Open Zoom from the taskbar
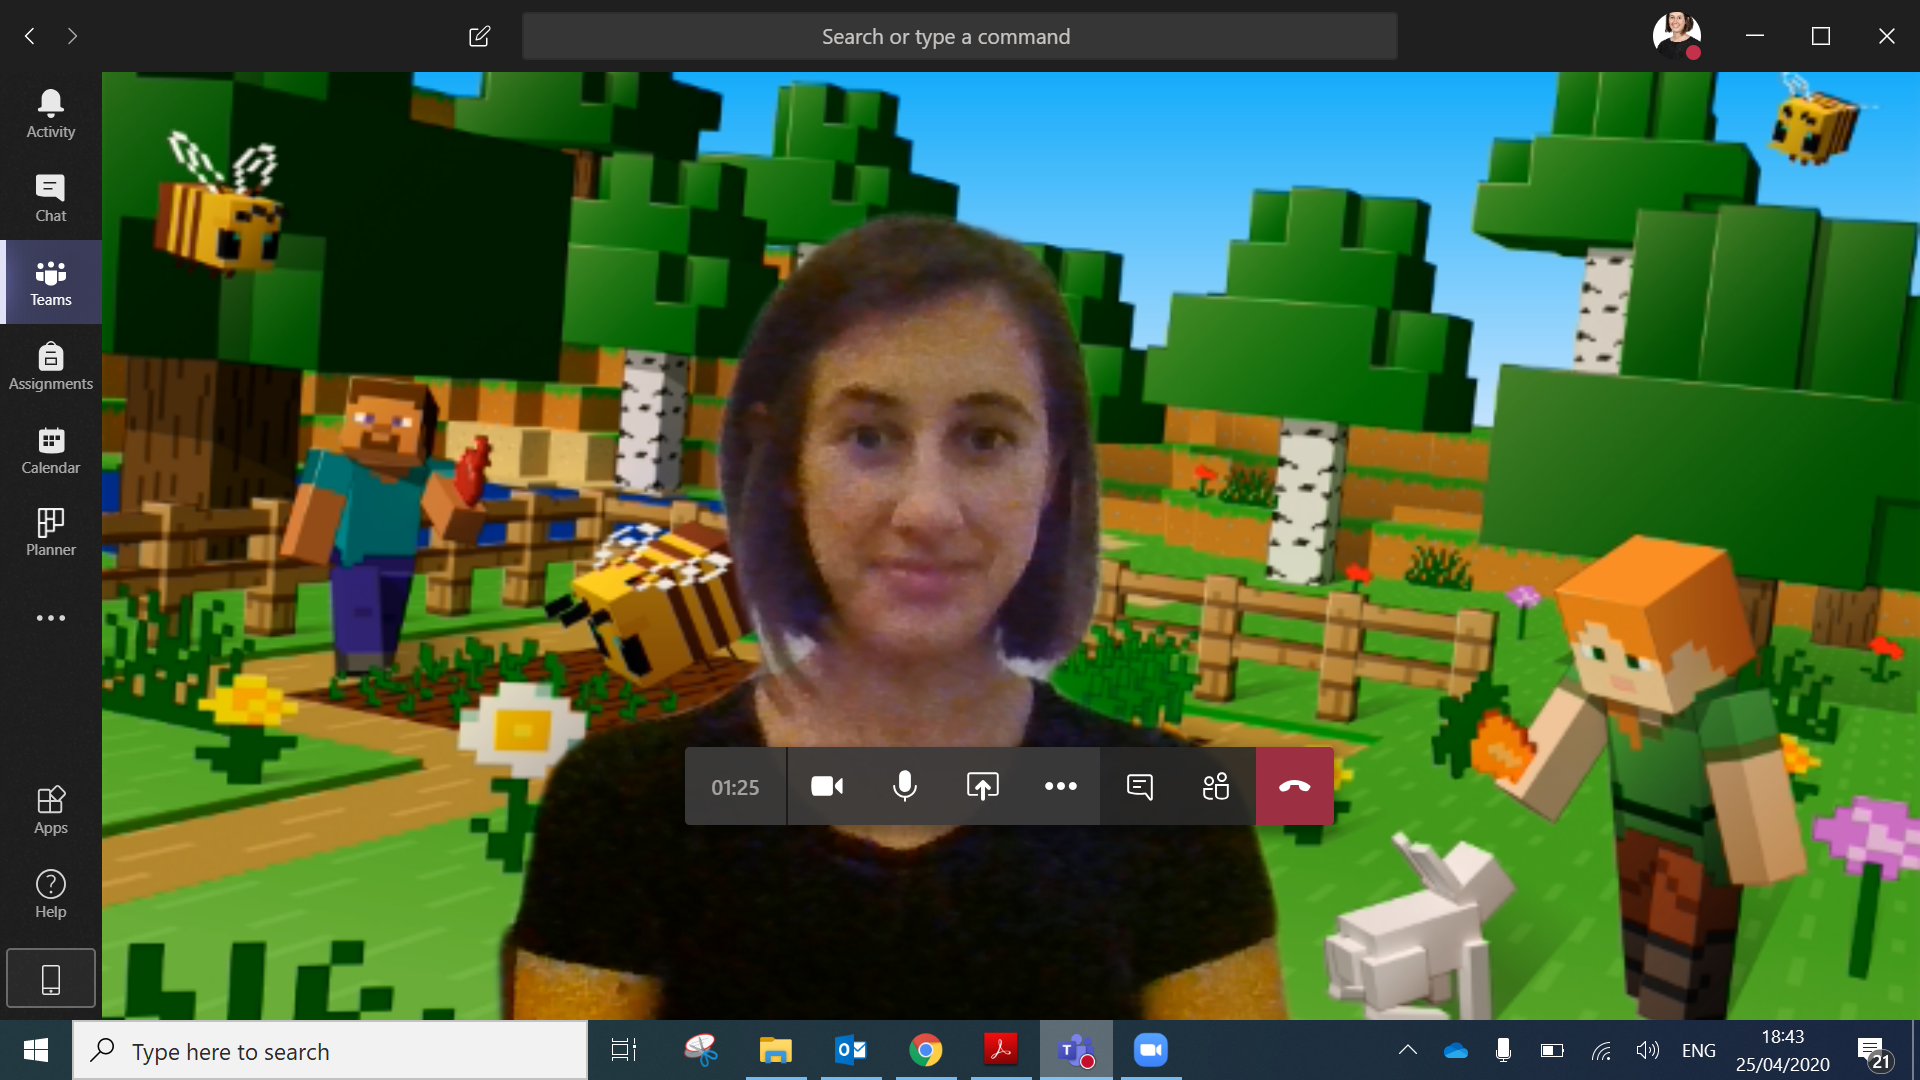Image resolution: width=1920 pixels, height=1080 pixels. point(1151,1050)
